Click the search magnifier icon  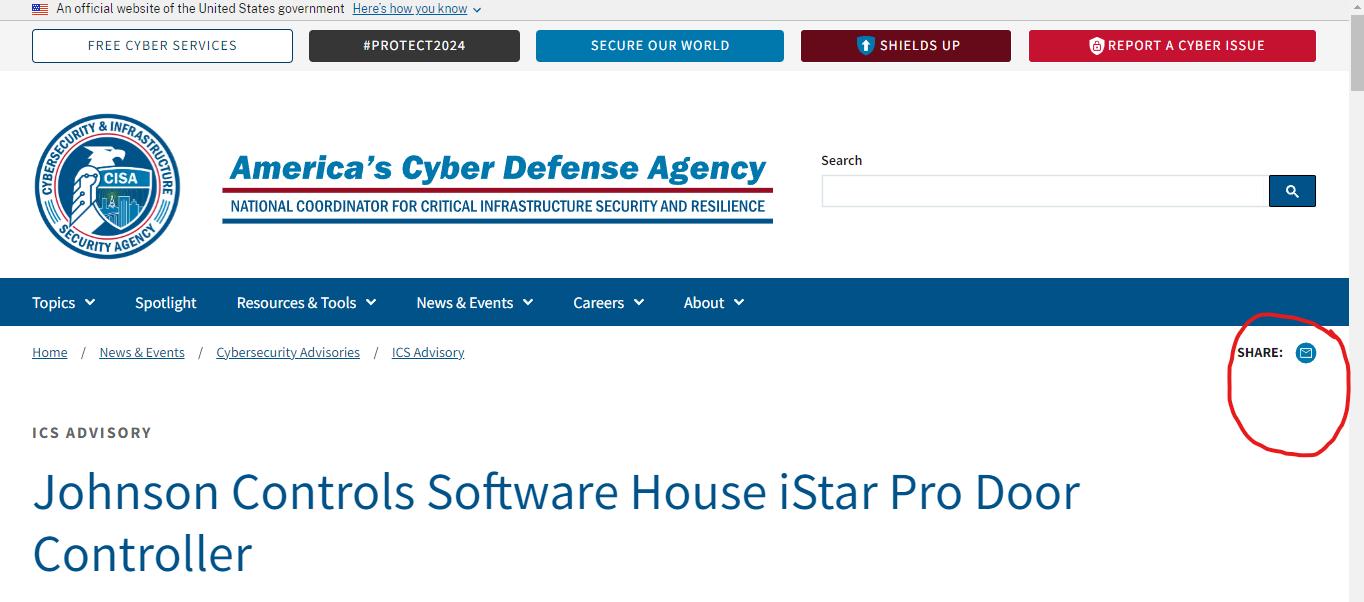click(x=1291, y=190)
